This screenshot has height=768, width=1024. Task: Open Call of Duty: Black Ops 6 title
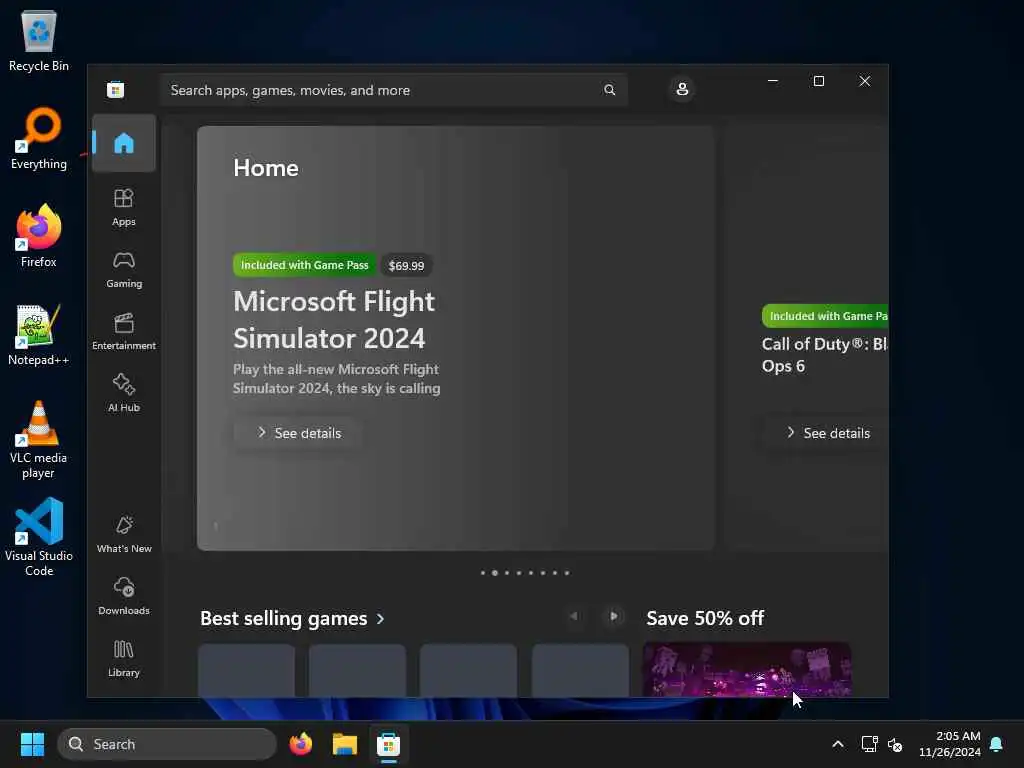coord(825,355)
